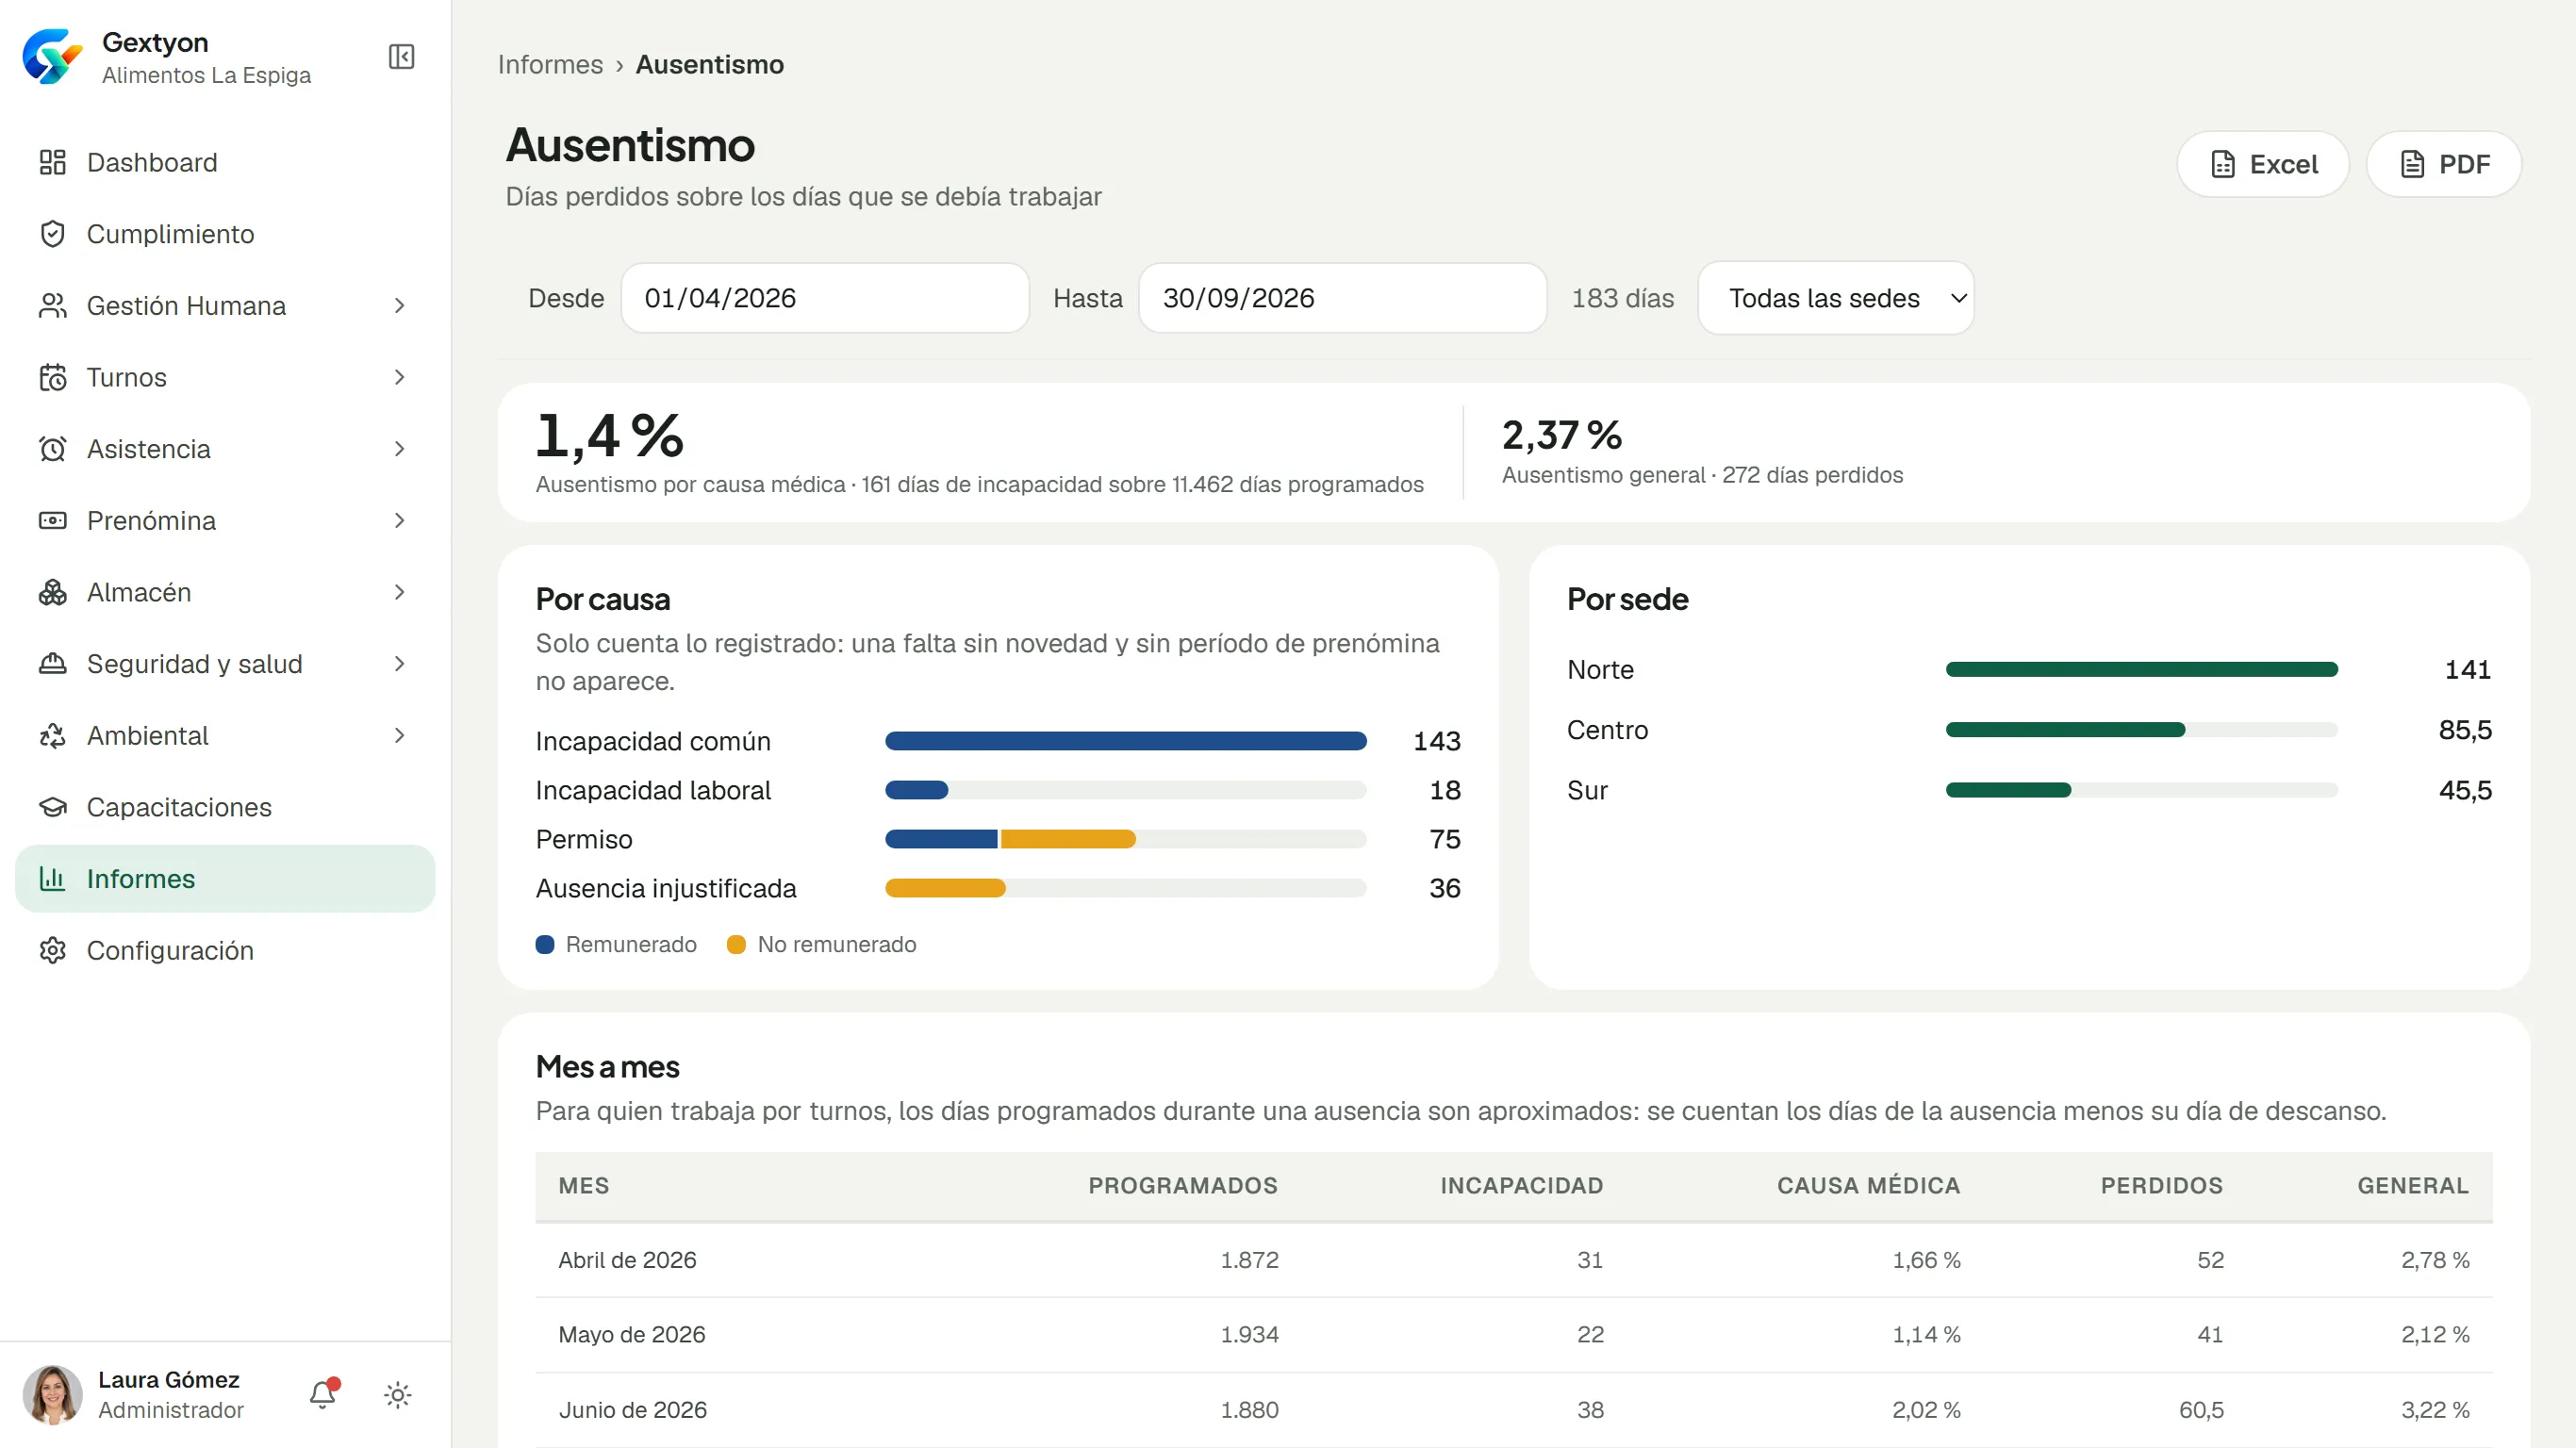
Task: Click the Gextyon logo
Action: pyautogui.click(x=53, y=57)
